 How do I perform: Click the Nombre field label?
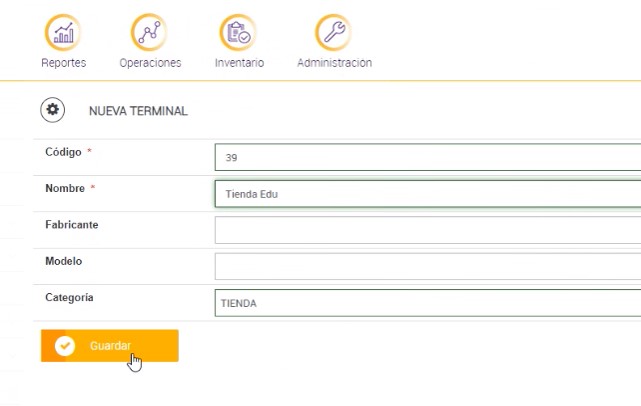(x=64, y=188)
